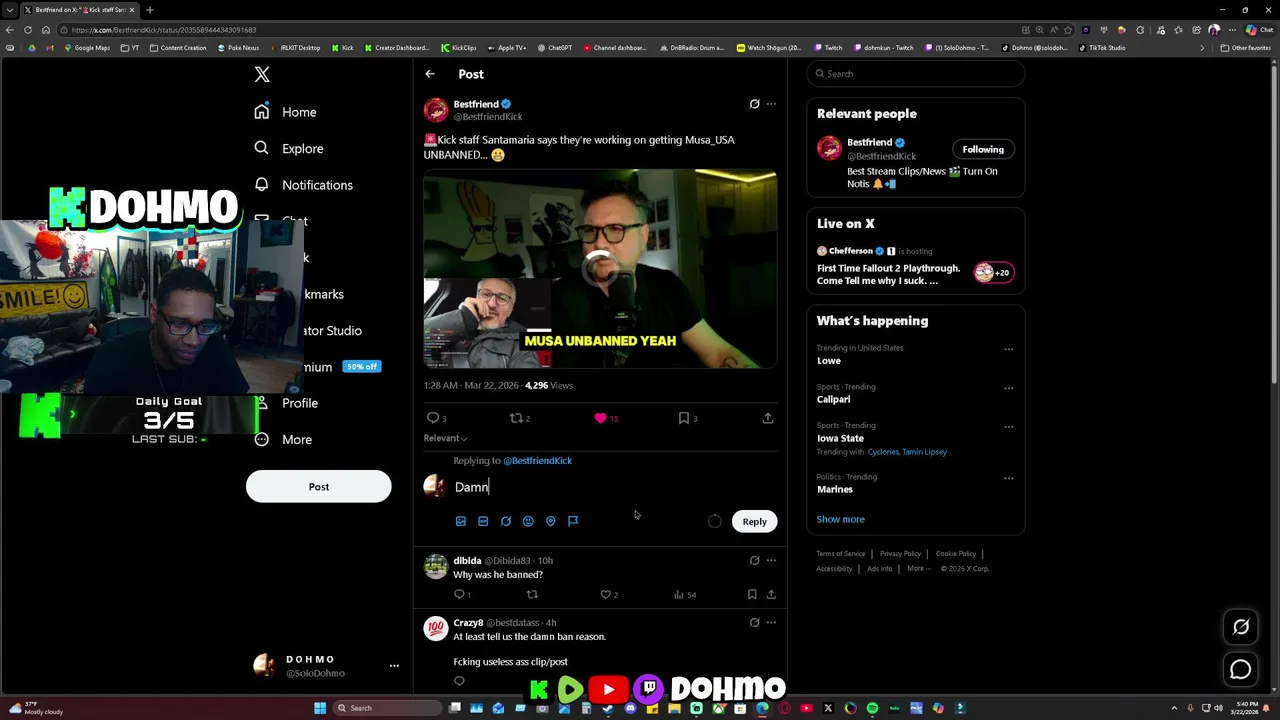
Task: Add an image to the reply
Action: (461, 521)
